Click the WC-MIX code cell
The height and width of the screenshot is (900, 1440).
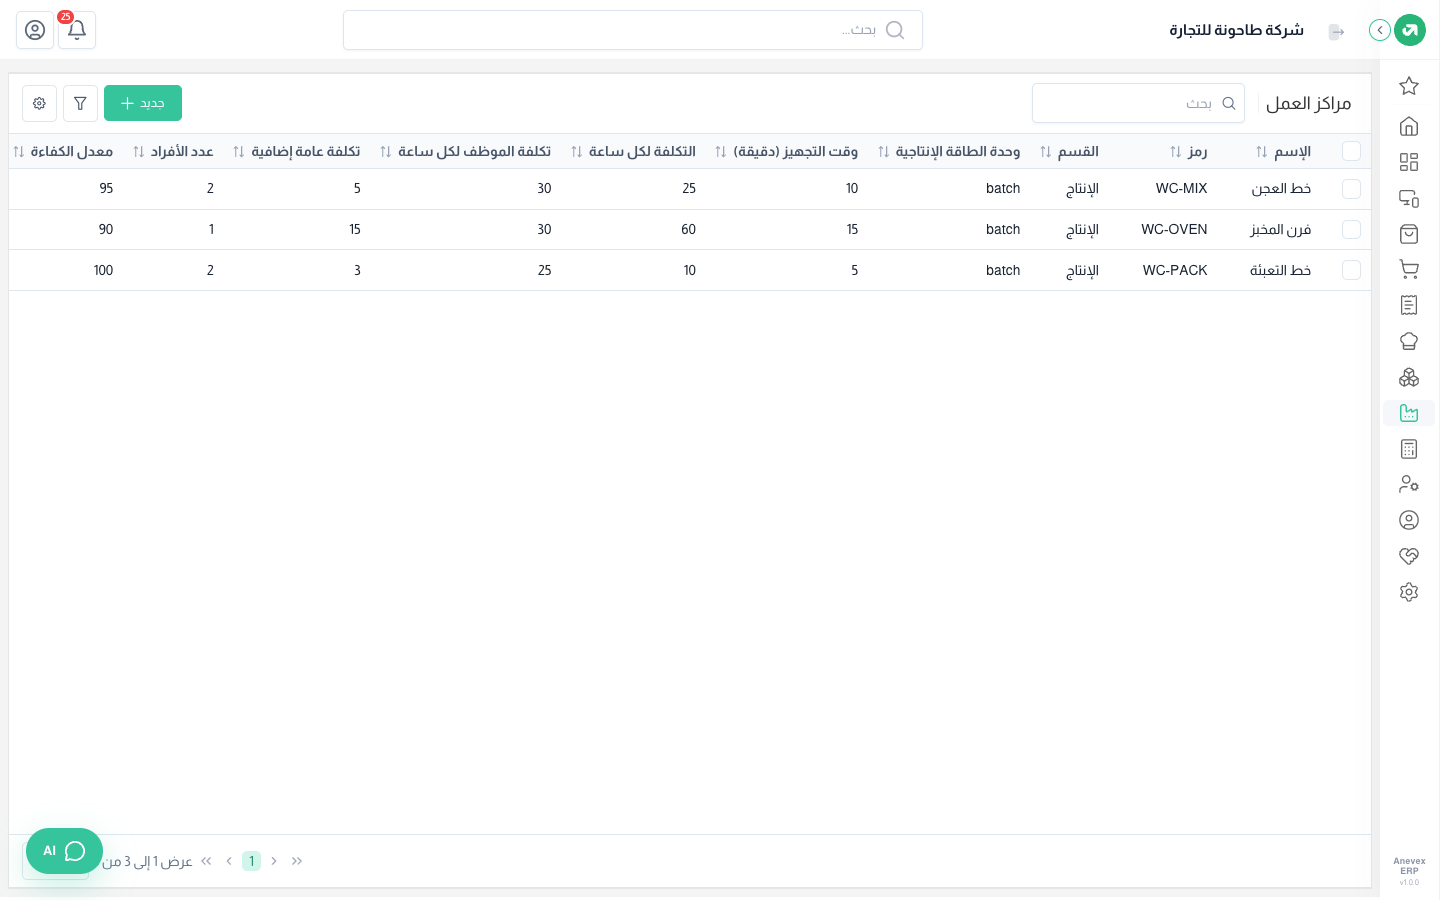click(x=1181, y=189)
